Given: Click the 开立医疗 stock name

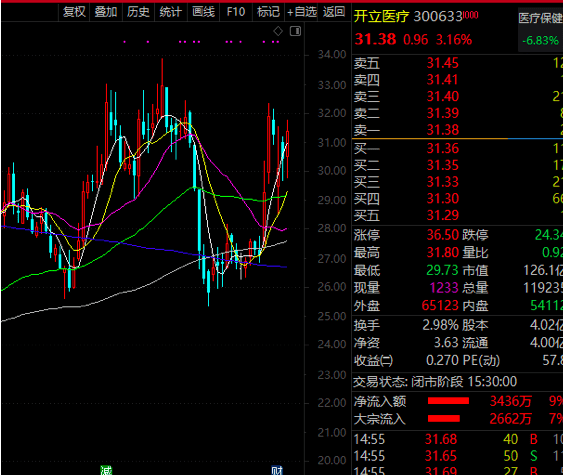Looking at the screenshot, I should click(x=381, y=17).
